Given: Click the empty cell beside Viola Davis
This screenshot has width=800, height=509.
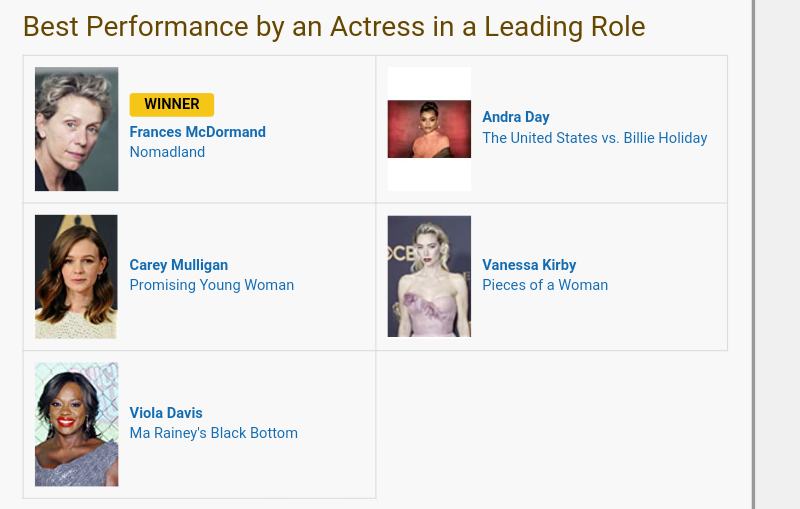Looking at the screenshot, I should pyautogui.click(x=551, y=424).
